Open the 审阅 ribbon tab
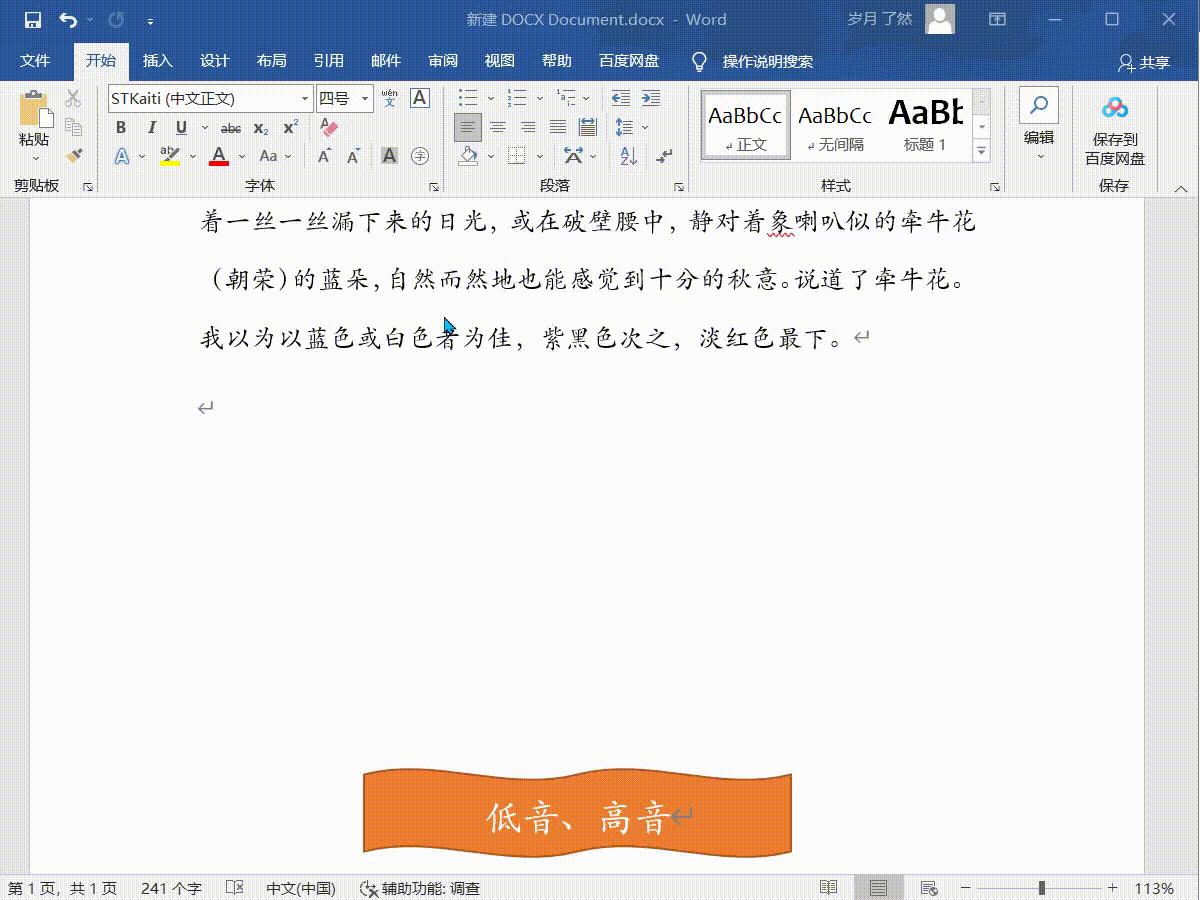 click(x=442, y=60)
